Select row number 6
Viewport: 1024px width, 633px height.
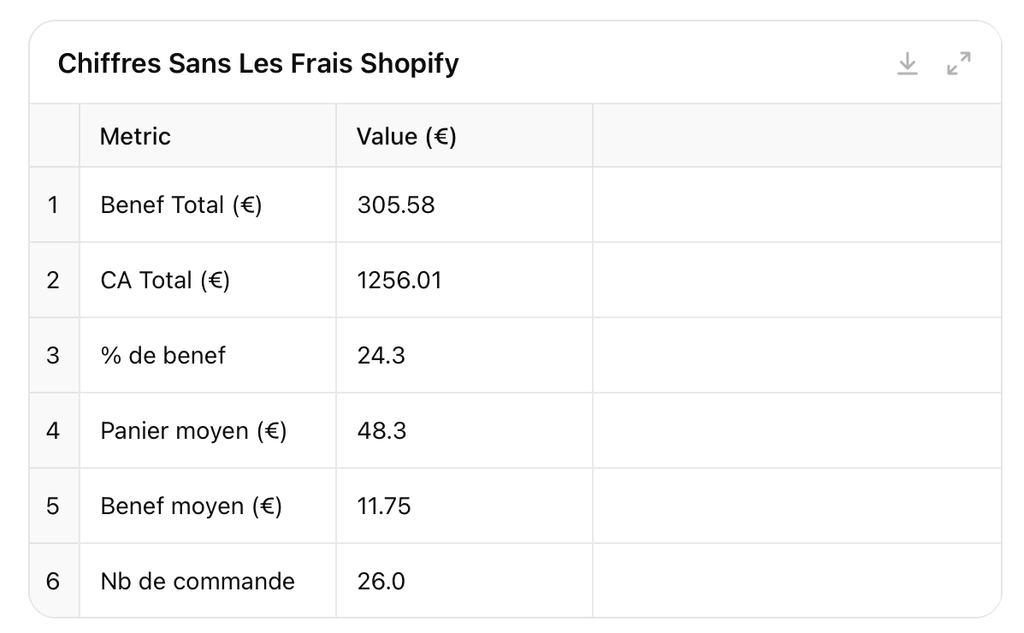(x=53, y=581)
